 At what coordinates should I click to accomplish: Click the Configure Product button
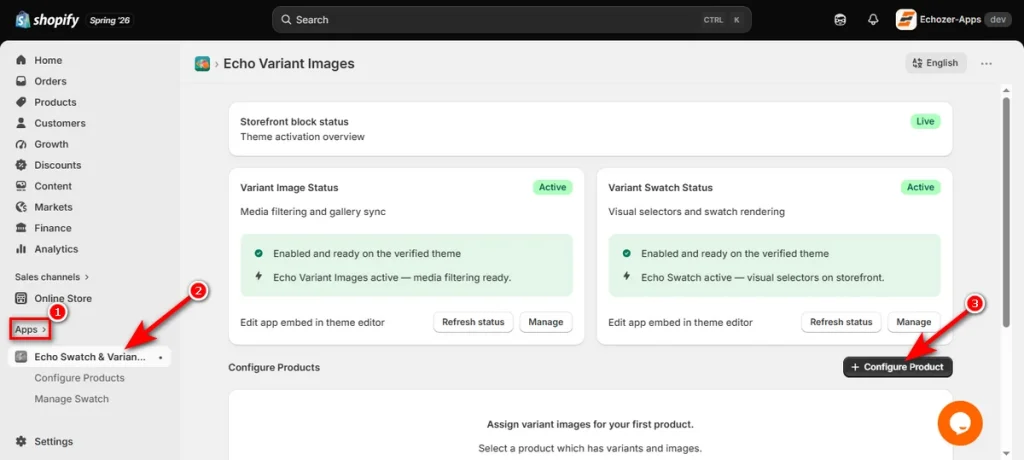[x=898, y=367]
